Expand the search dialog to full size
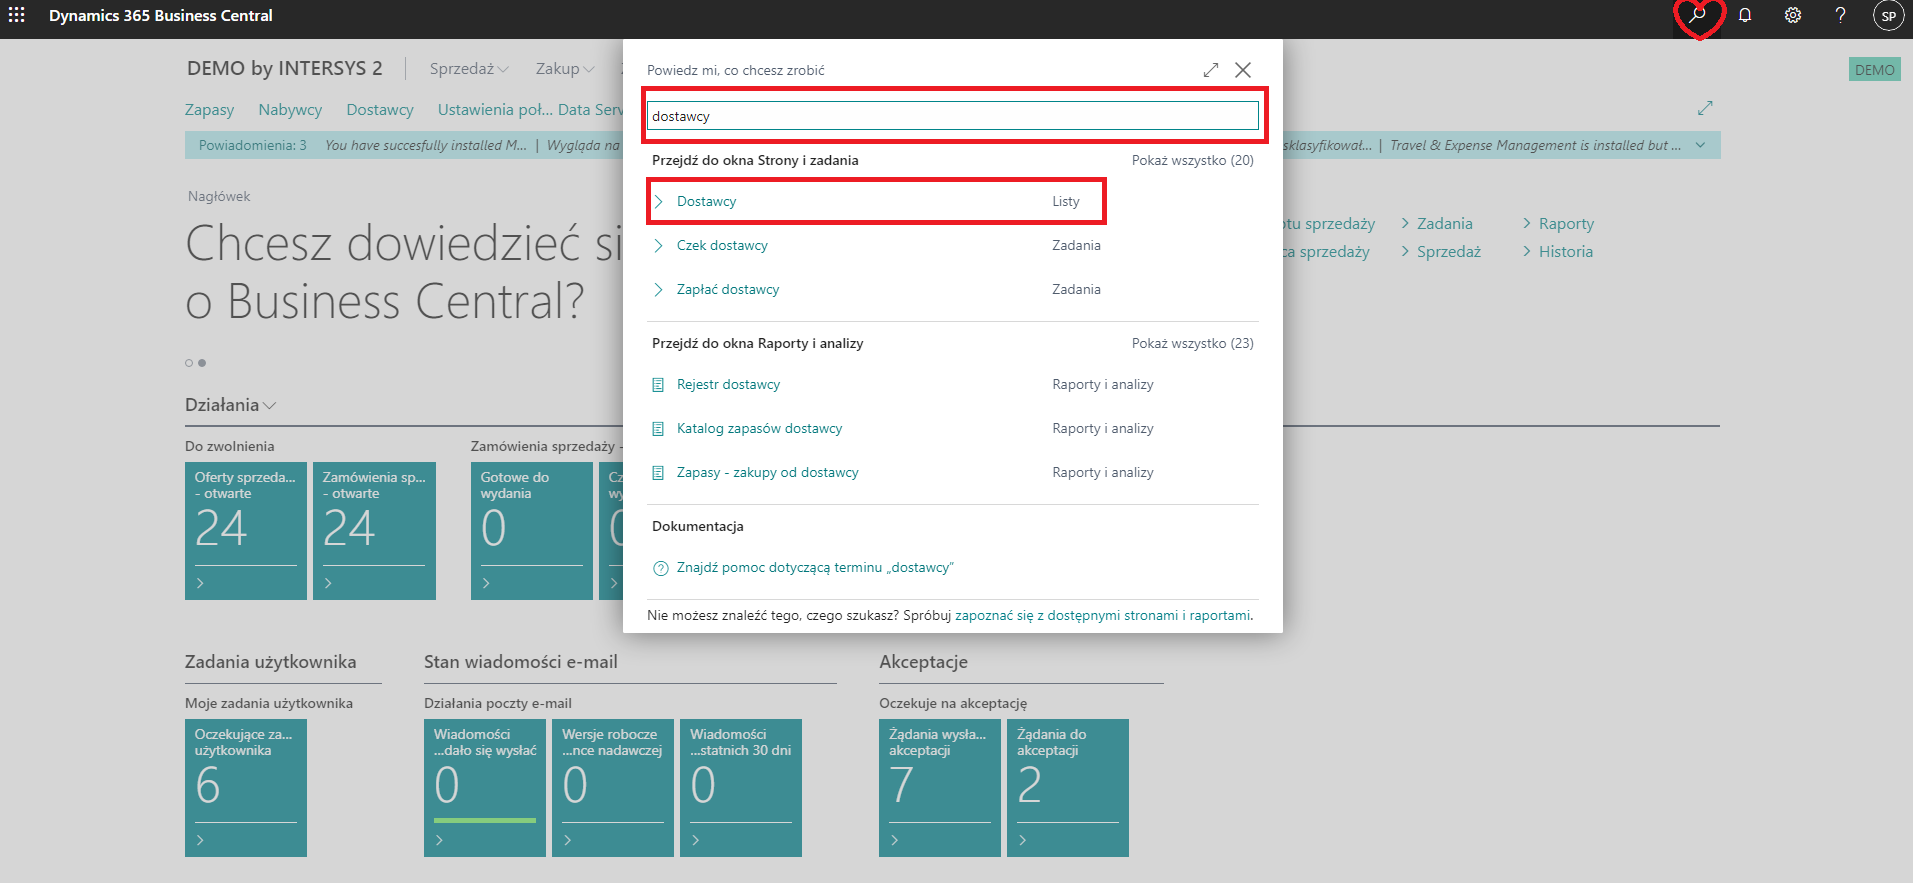The height and width of the screenshot is (883, 1913). [1211, 70]
